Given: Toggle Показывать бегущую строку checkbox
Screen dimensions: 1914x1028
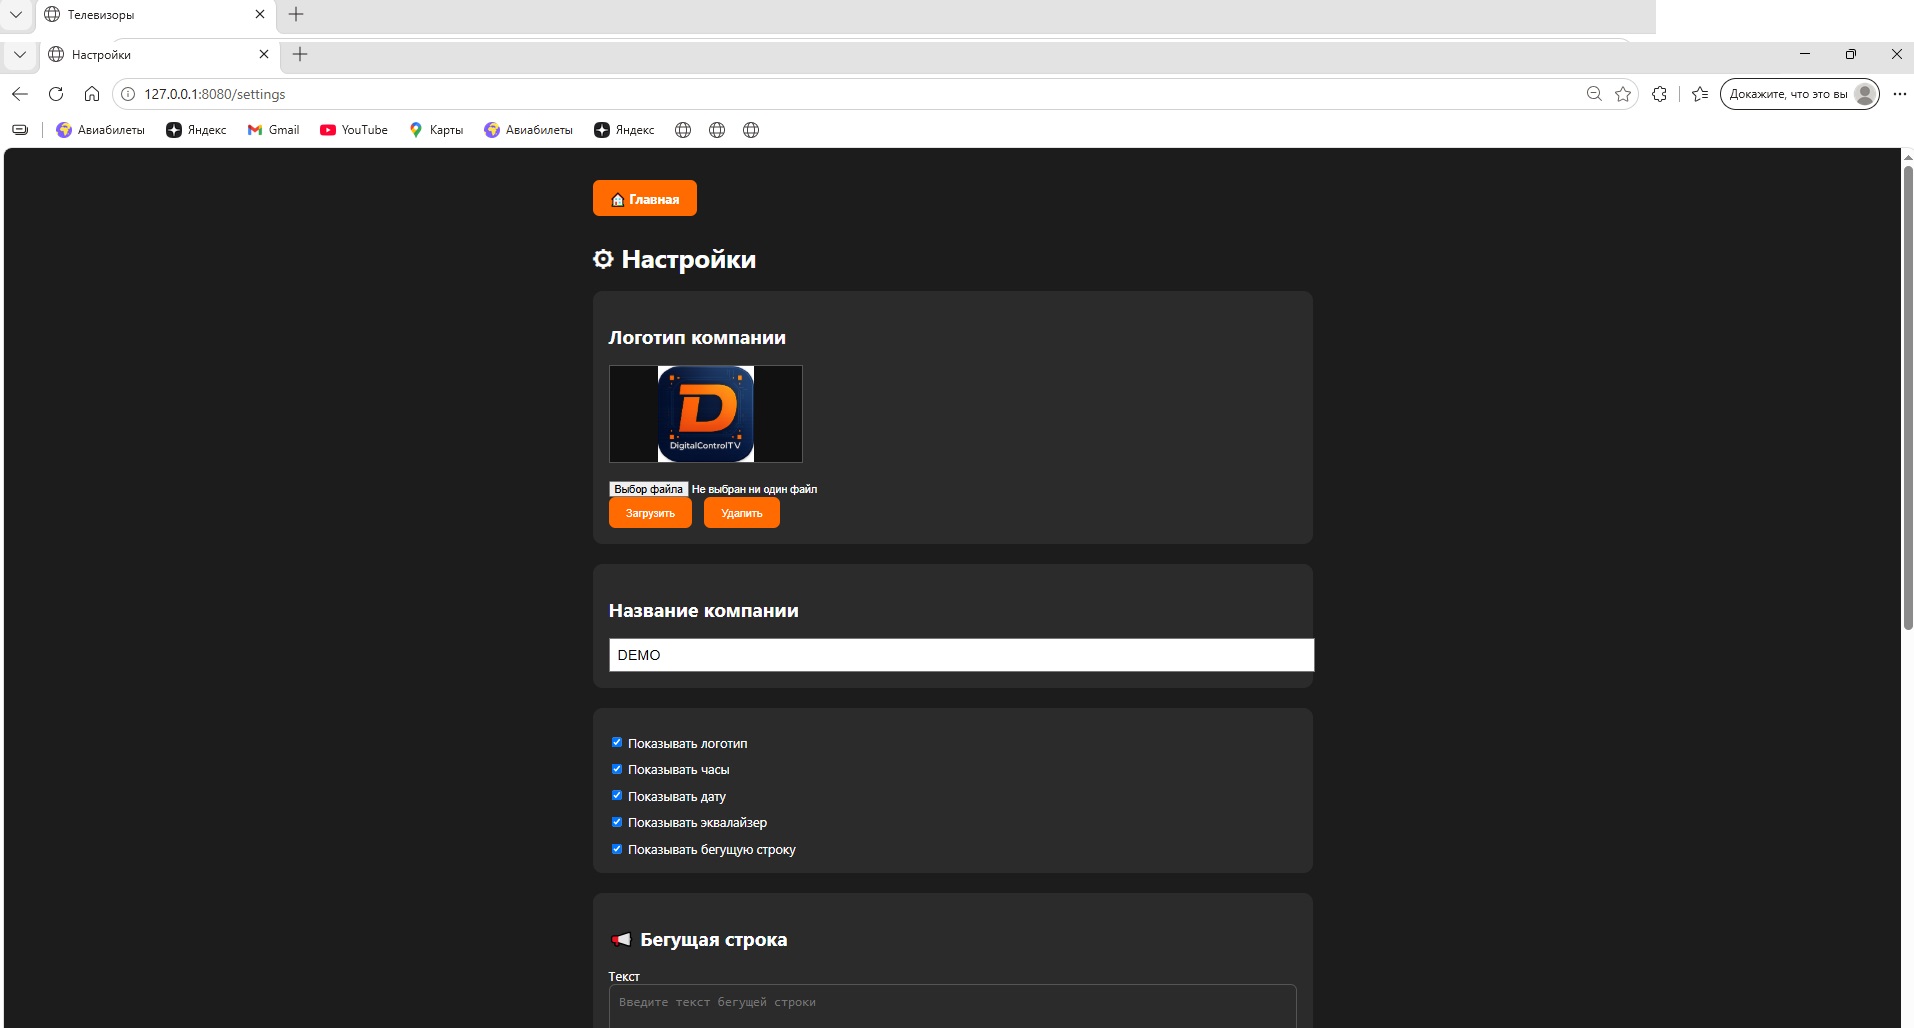Looking at the screenshot, I should coord(617,849).
